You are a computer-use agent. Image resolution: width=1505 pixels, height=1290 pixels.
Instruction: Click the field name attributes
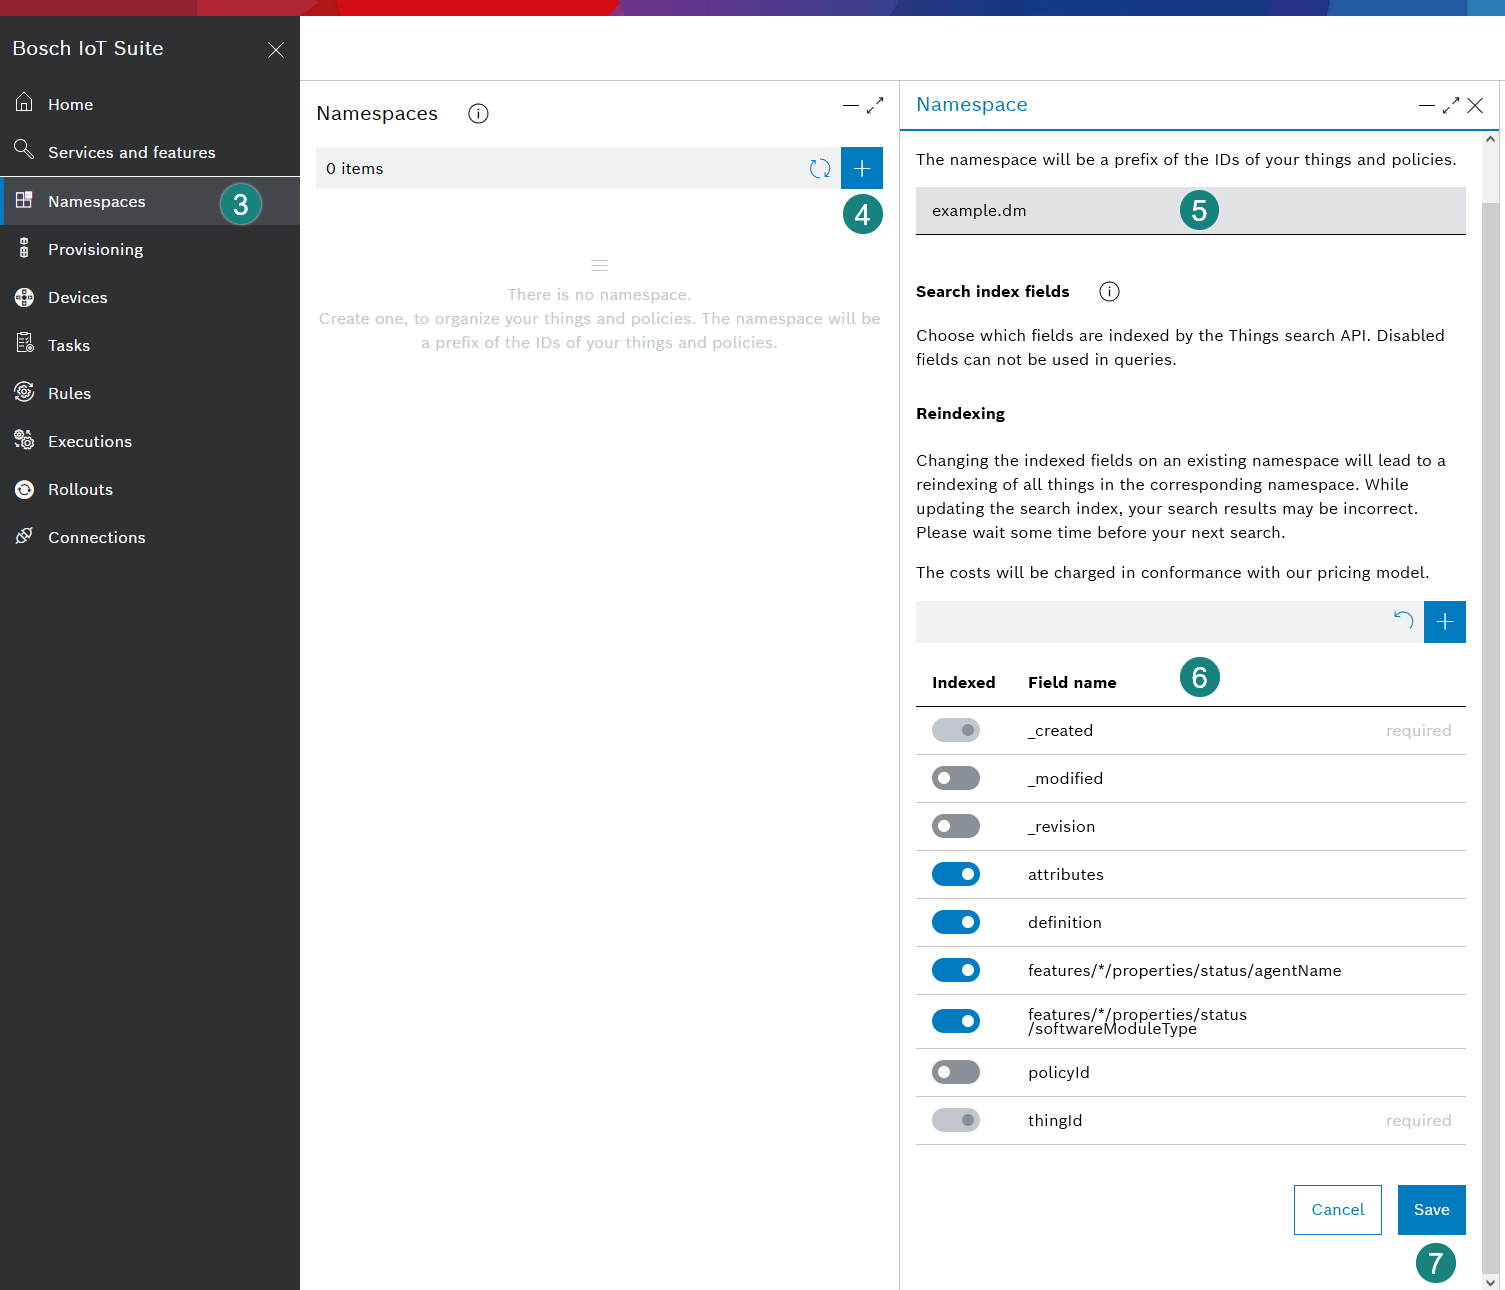click(1066, 874)
